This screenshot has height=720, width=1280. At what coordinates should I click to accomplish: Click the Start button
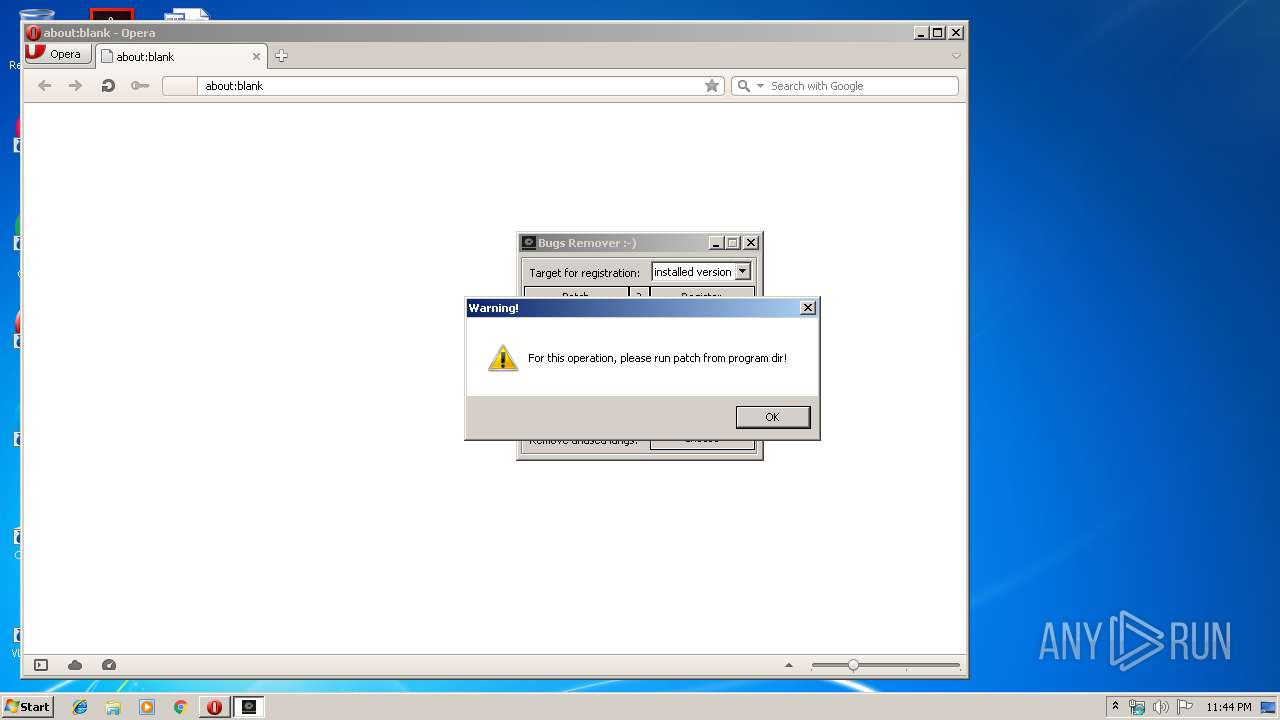tap(27, 707)
